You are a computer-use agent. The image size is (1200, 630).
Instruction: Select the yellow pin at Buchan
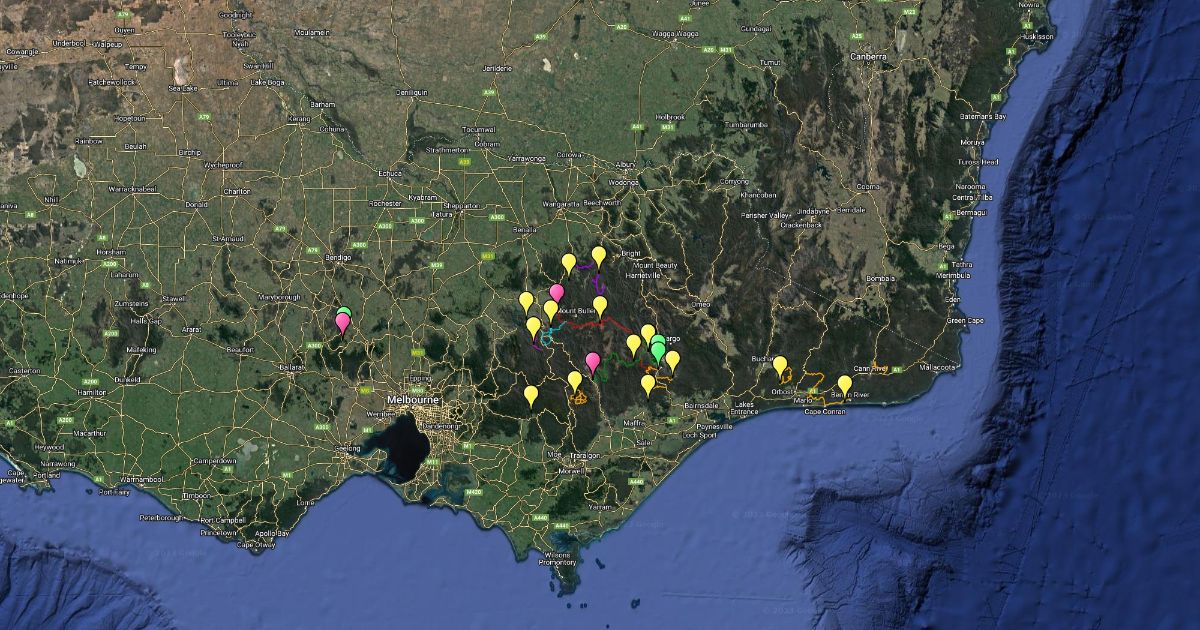pos(780,366)
